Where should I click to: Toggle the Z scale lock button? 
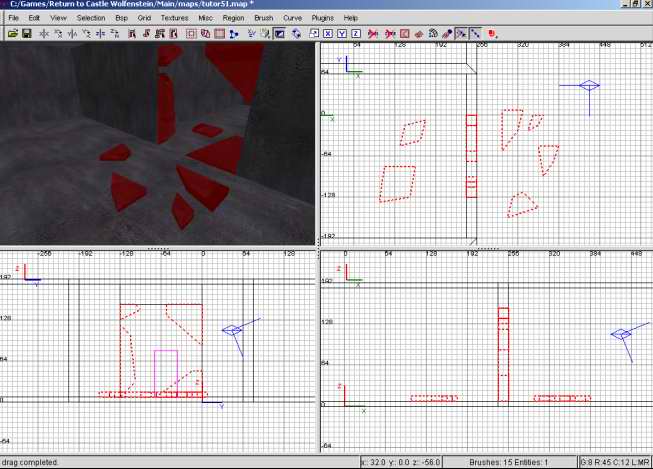[356, 33]
